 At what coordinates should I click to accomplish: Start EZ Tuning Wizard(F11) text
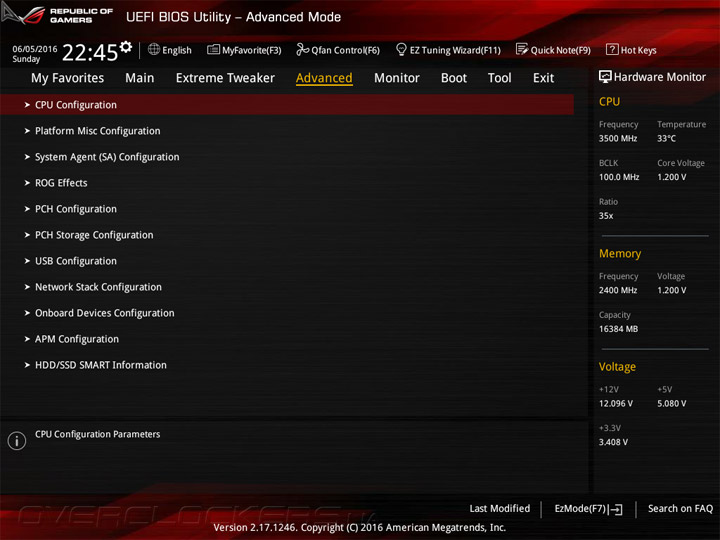(x=455, y=50)
